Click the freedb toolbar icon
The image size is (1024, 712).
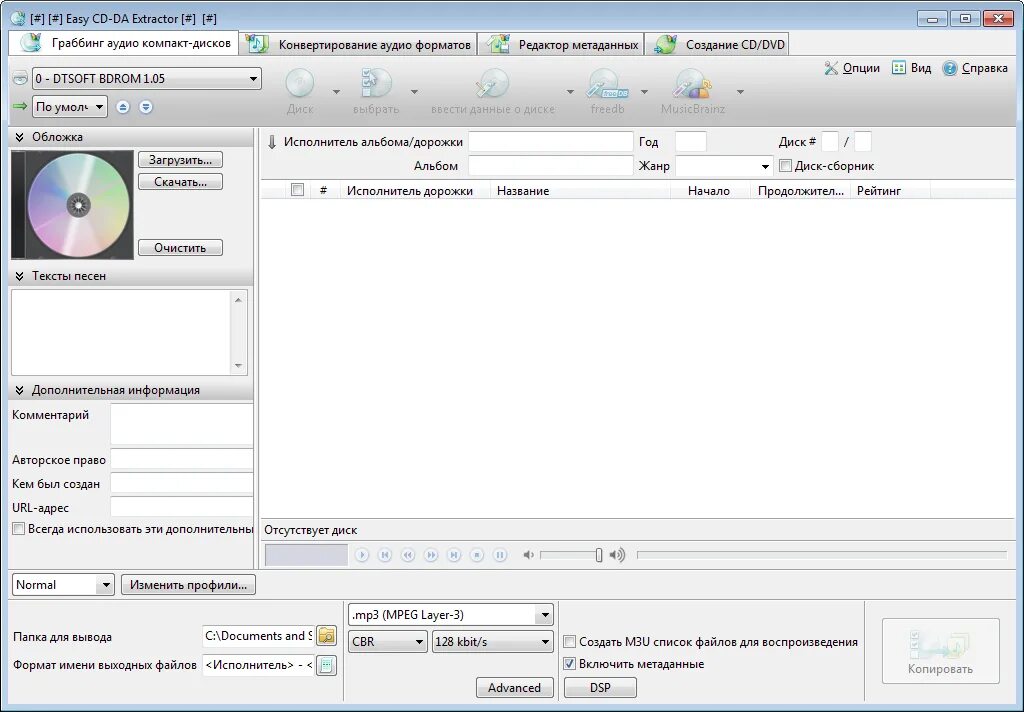pos(607,85)
